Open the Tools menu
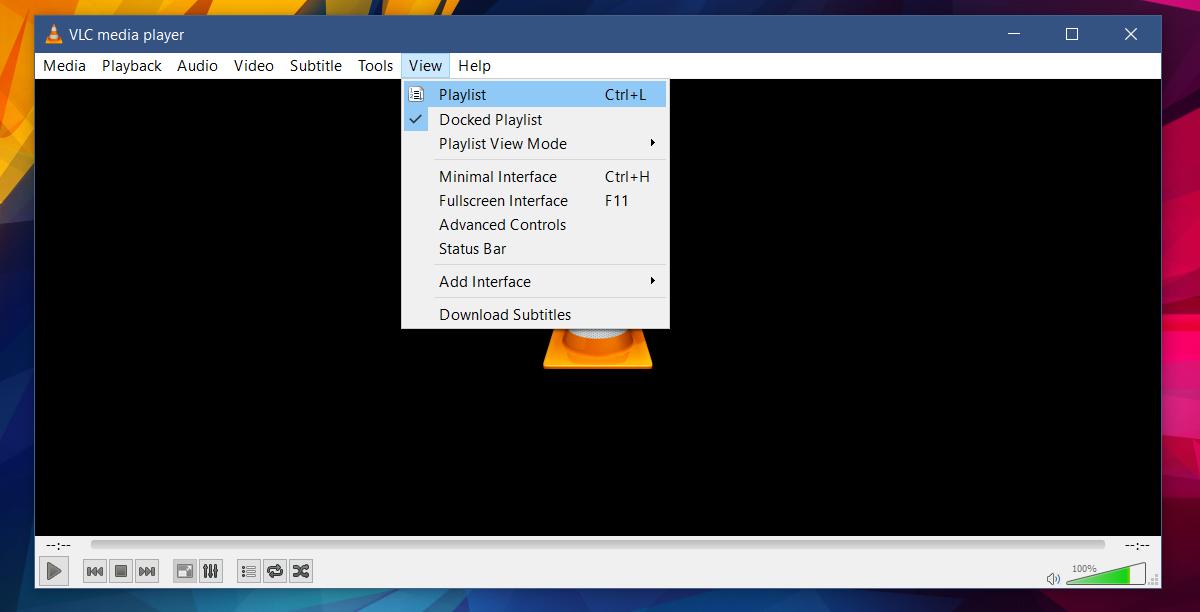The height and width of the screenshot is (612, 1200). (x=376, y=66)
